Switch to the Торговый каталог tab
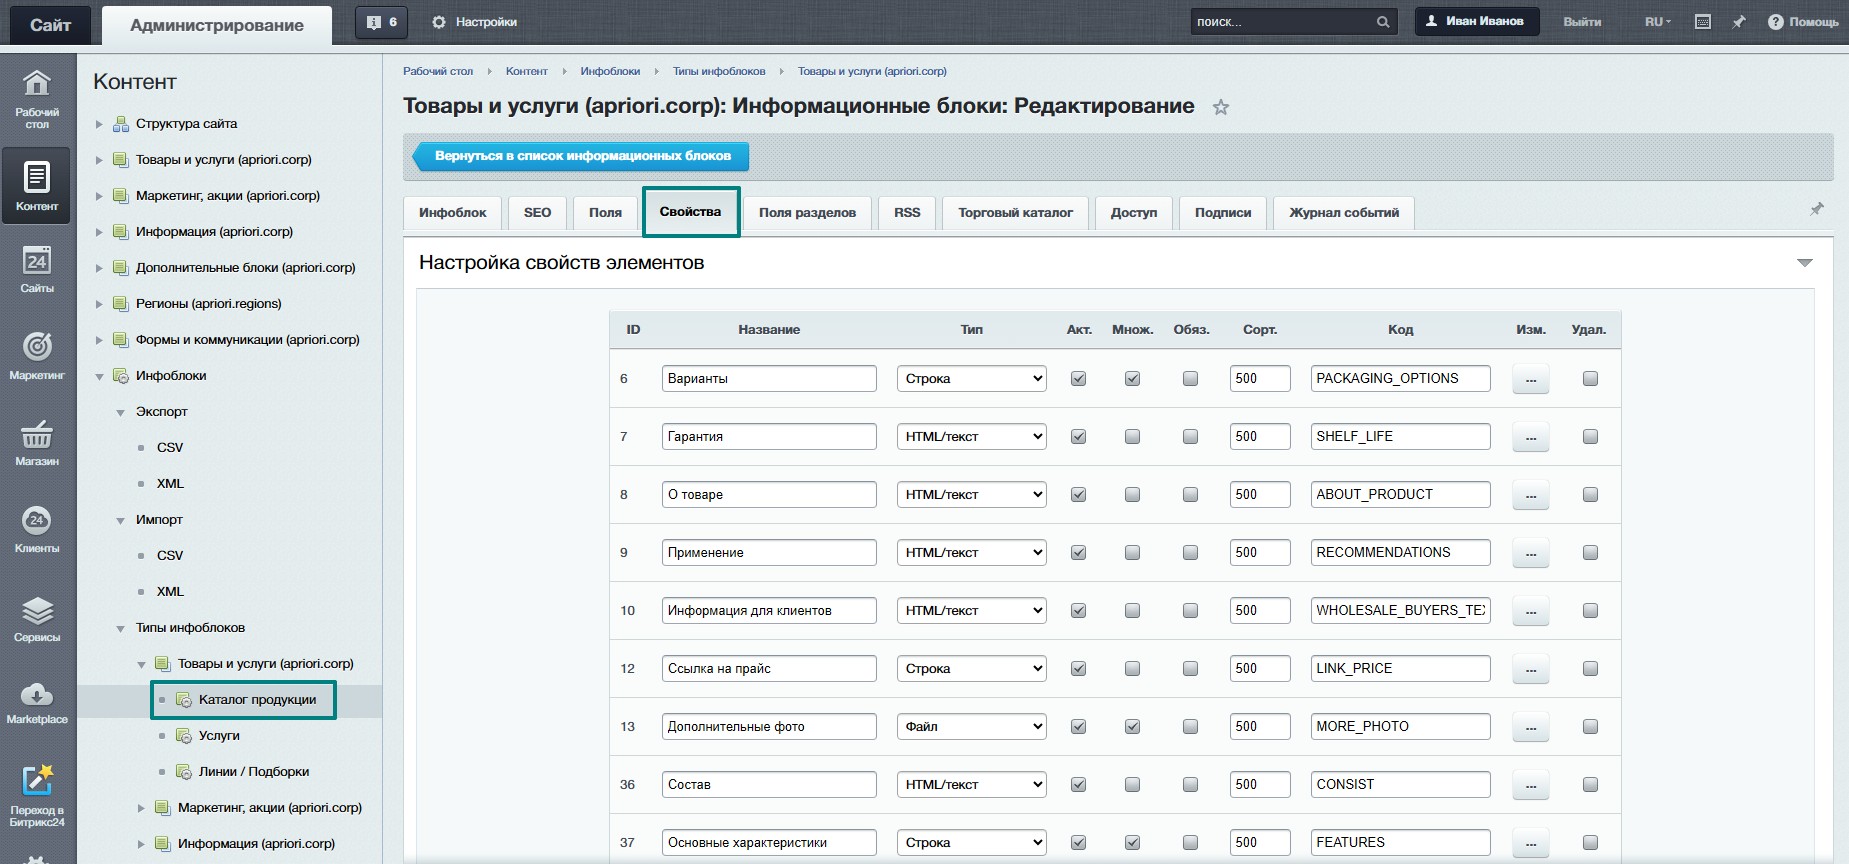The width and height of the screenshot is (1849, 864). click(1015, 213)
